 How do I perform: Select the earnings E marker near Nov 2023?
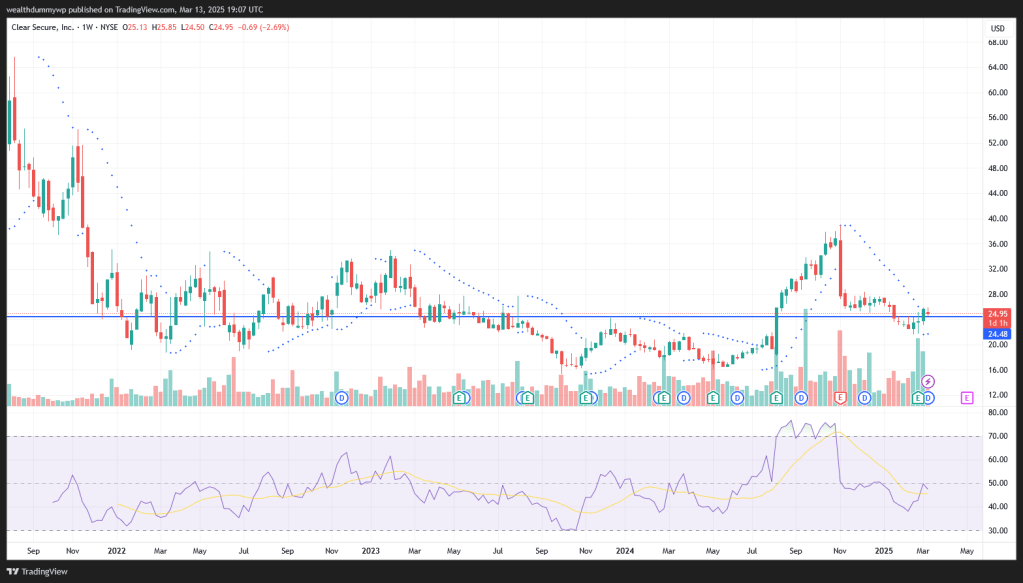pyautogui.click(x=587, y=398)
